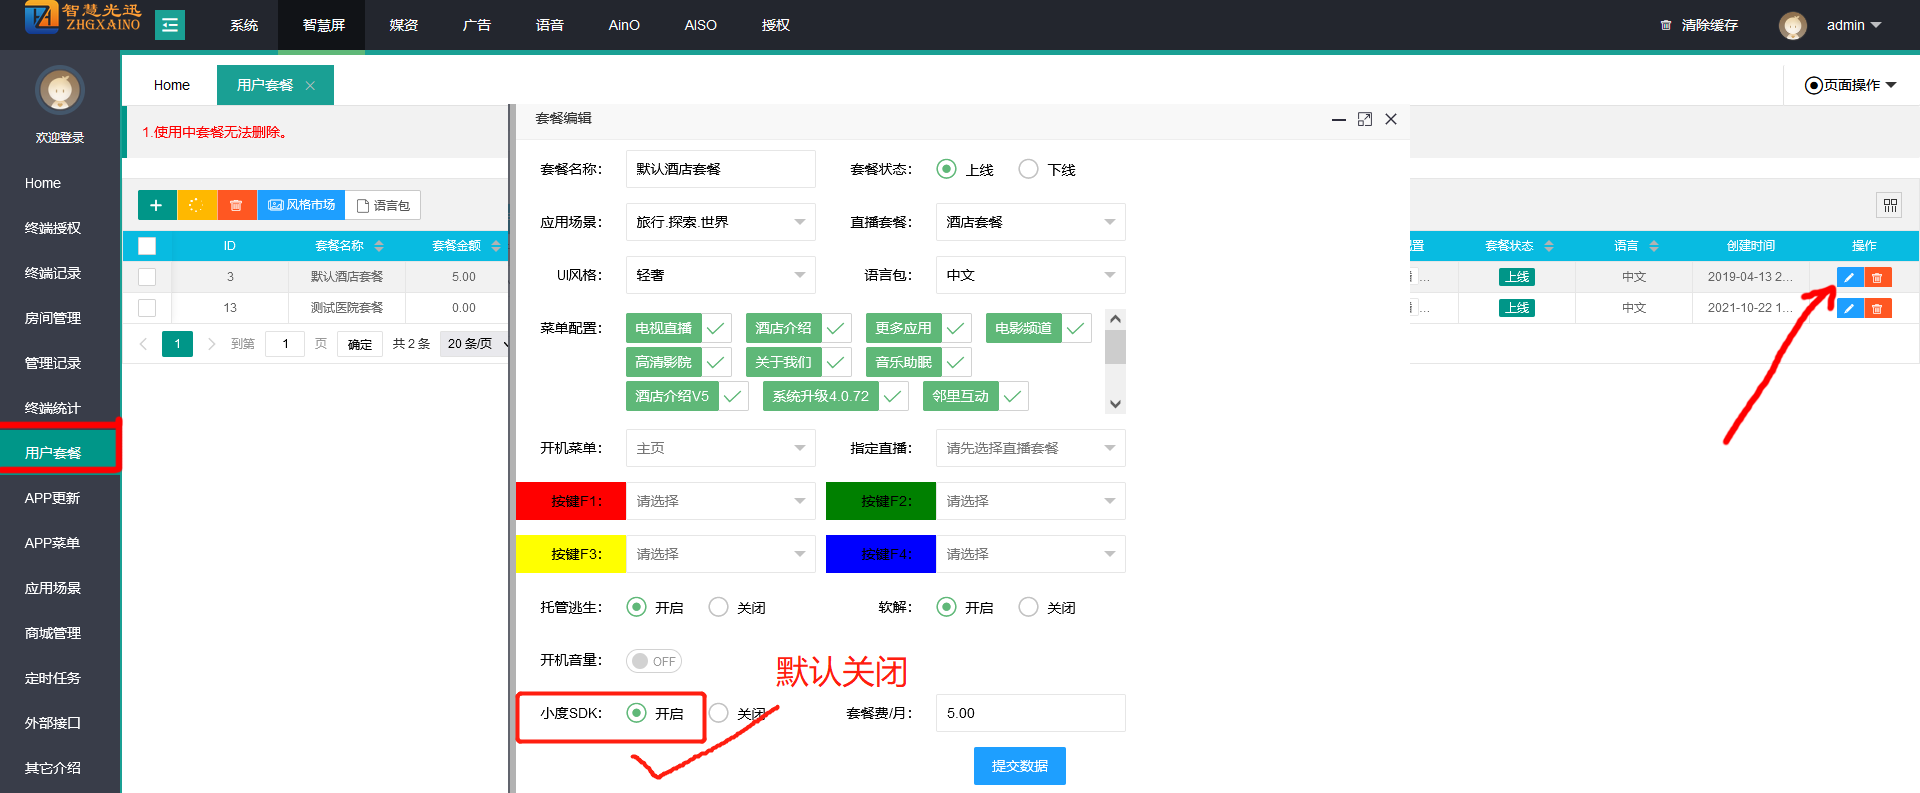
Task: Toggle the sidebar collapse hamburger icon
Action: pyautogui.click(x=170, y=25)
